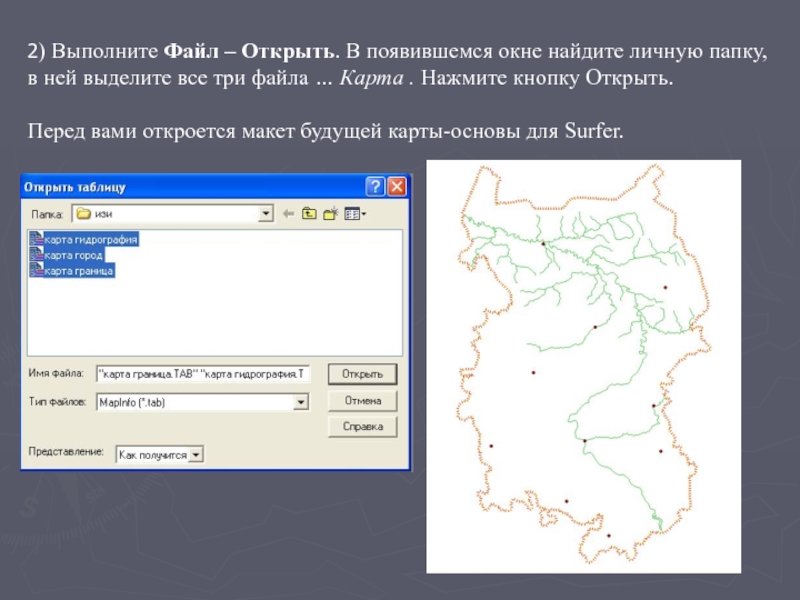Click the map preview image
800x600 pixels.
[583, 366]
